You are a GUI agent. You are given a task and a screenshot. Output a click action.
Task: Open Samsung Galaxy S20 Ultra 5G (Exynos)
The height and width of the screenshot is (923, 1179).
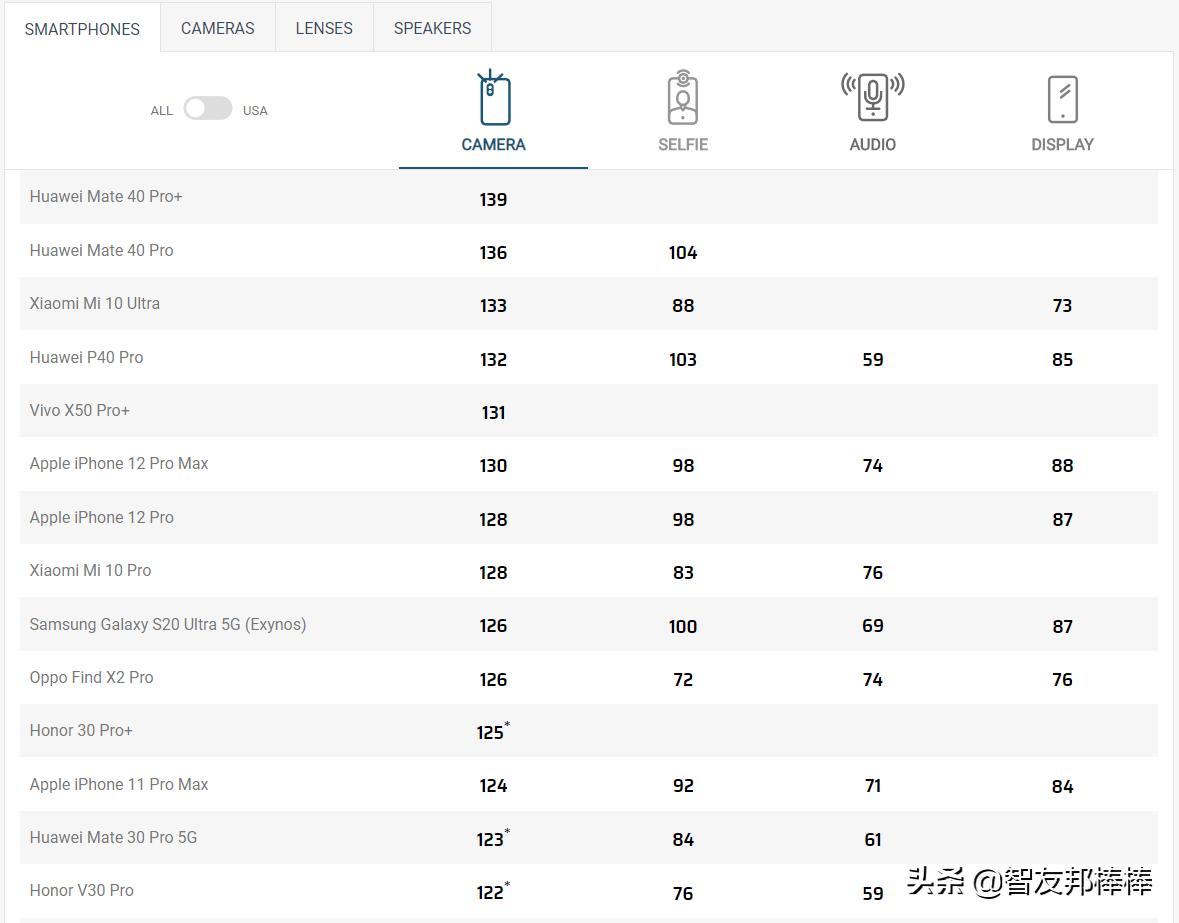pos(168,624)
